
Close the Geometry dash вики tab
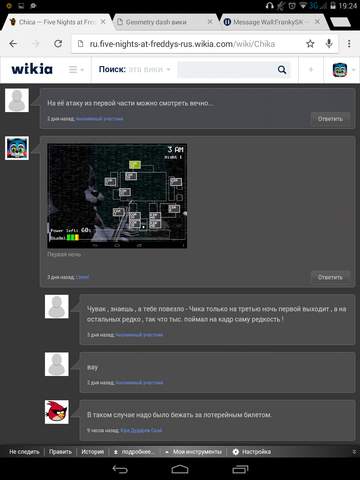[x=210, y=22]
